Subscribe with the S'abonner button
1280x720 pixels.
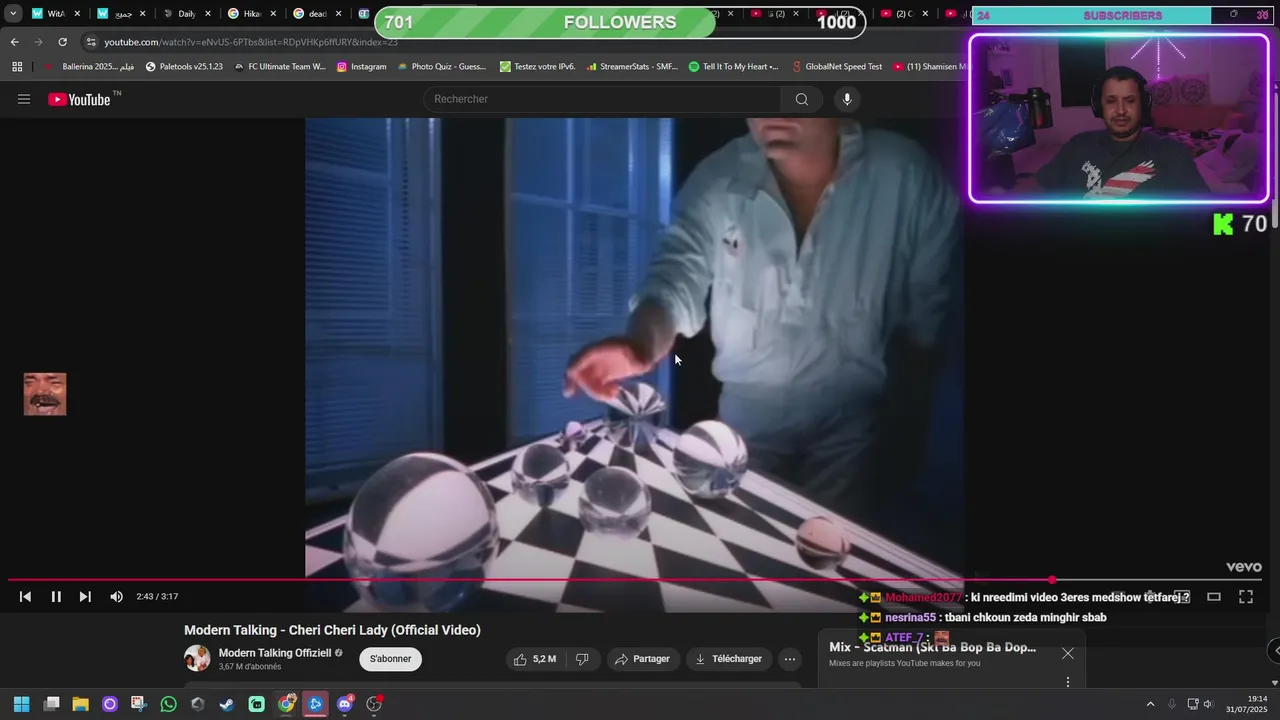tap(390, 659)
